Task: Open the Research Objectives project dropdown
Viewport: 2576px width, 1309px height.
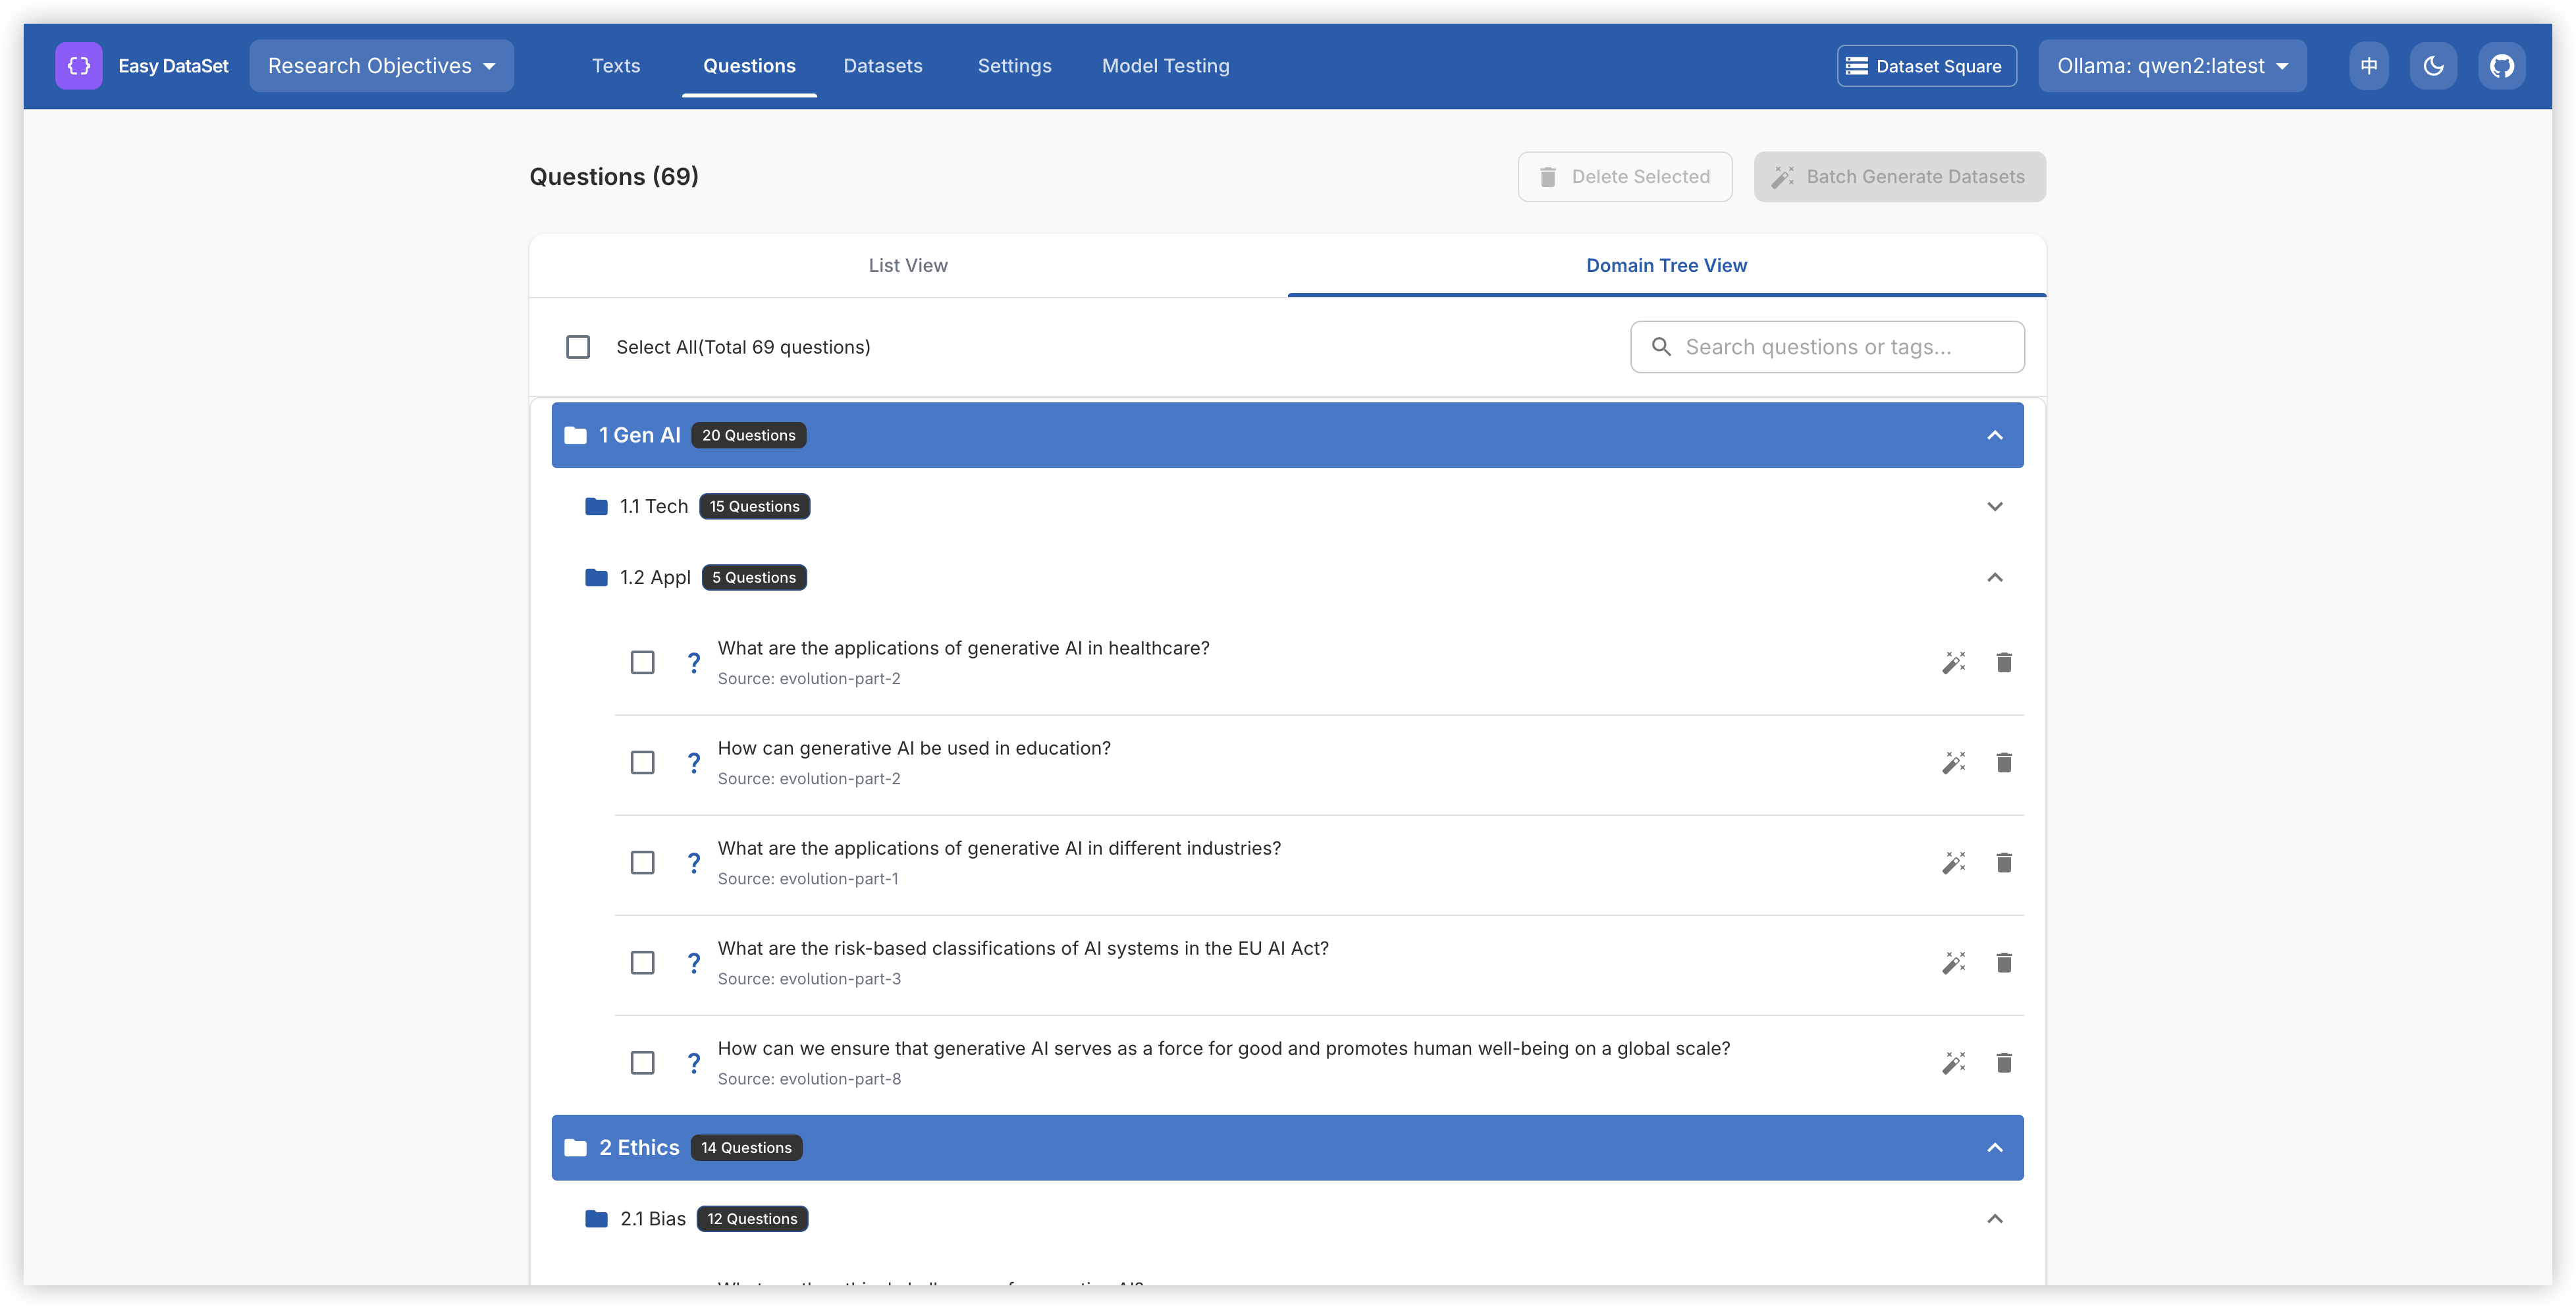Action: tap(381, 66)
